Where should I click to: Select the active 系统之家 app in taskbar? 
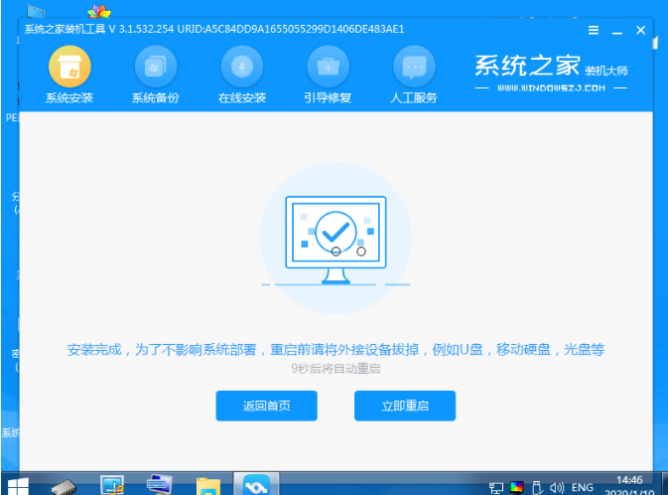pos(256,485)
